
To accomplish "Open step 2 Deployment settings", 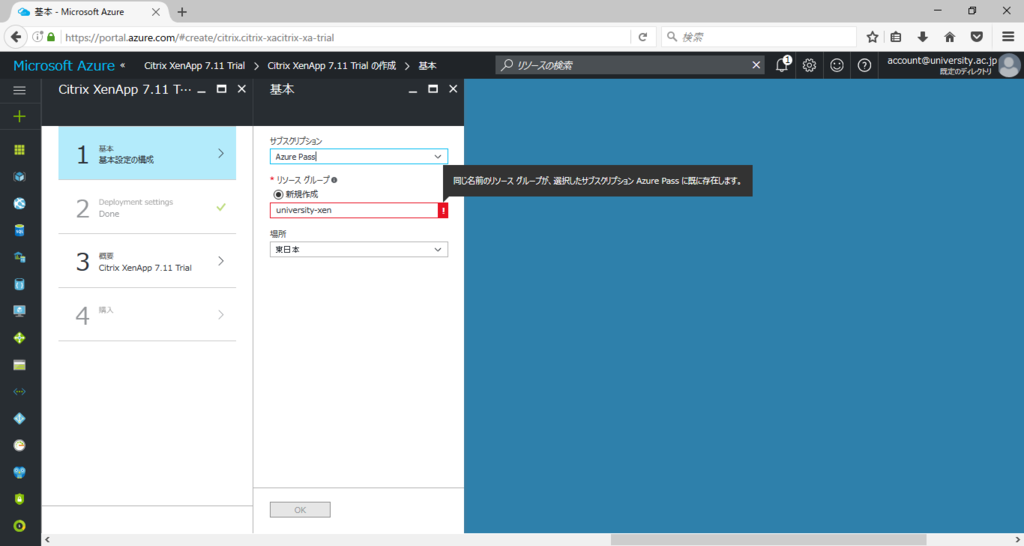I will tap(147, 208).
